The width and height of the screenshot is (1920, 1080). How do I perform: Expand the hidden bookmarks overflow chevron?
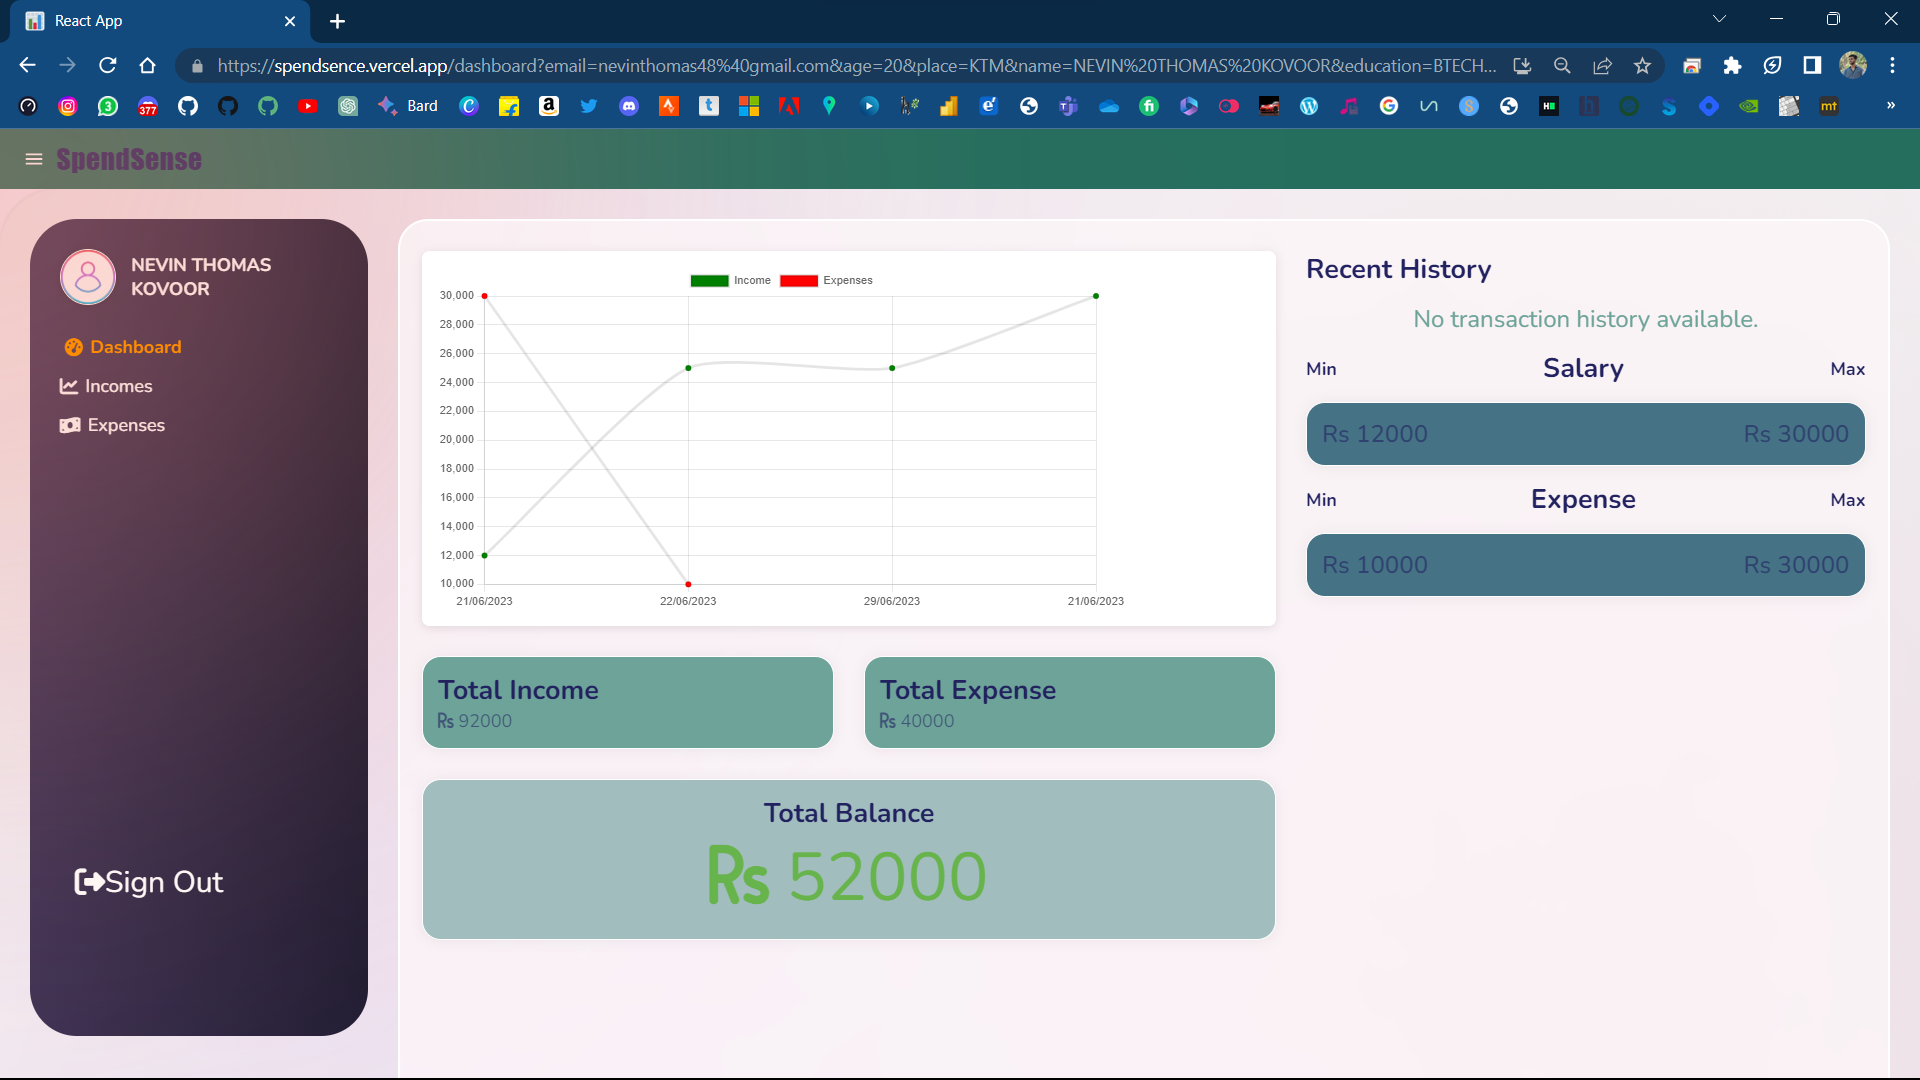(x=1890, y=106)
